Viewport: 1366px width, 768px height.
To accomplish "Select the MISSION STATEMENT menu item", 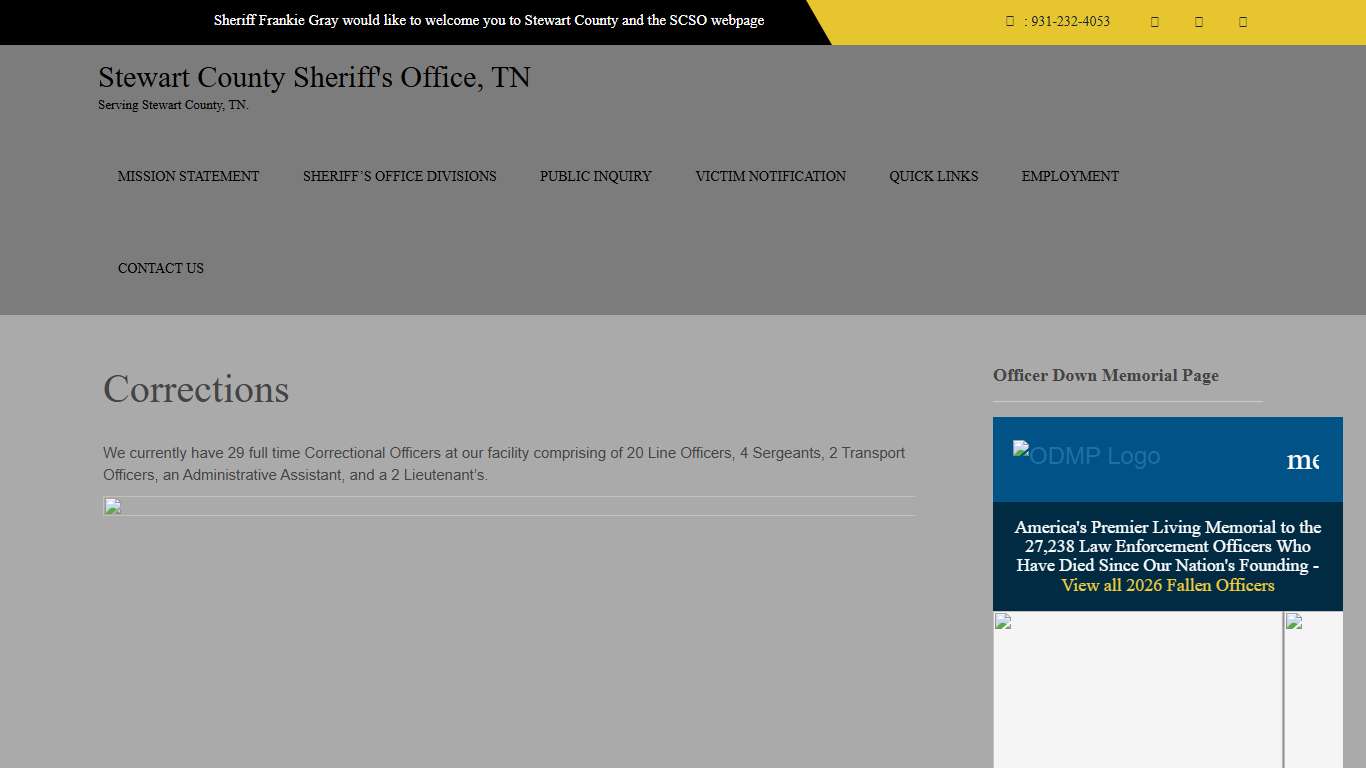I will (x=188, y=176).
